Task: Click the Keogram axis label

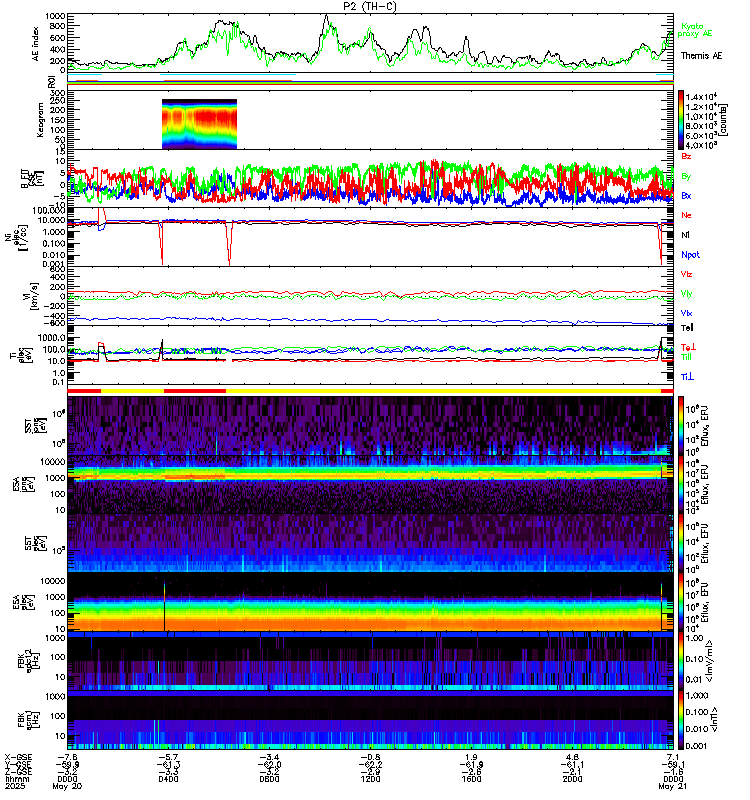Action: [x=40, y=120]
